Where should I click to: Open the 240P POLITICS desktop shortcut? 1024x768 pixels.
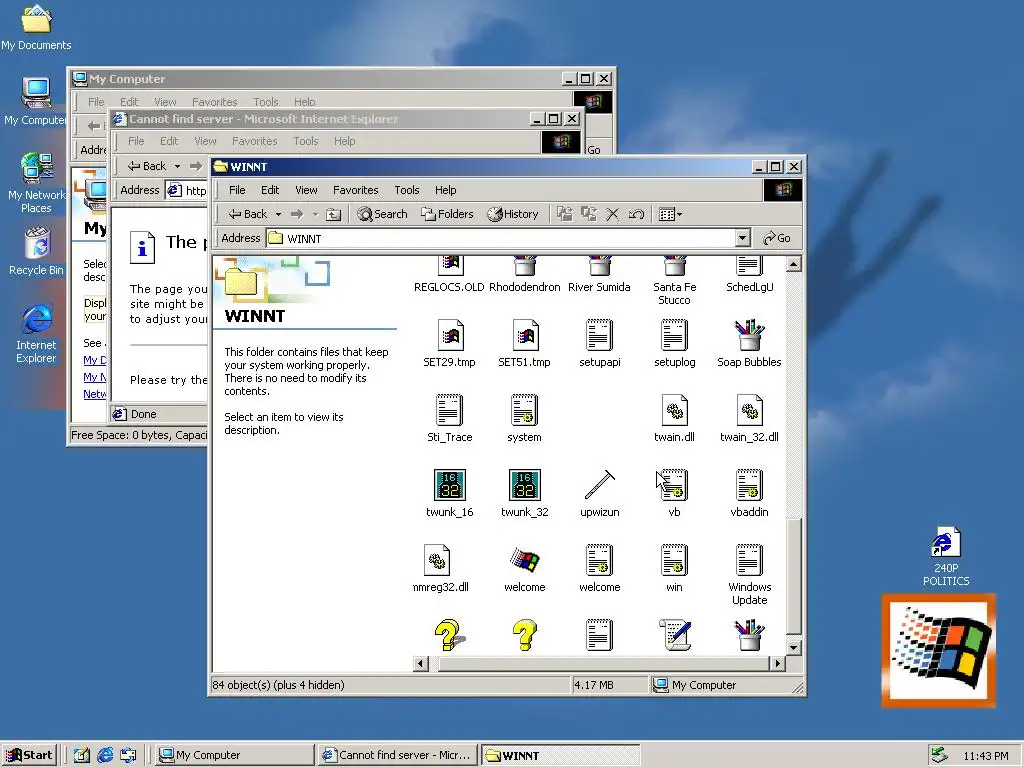[946, 556]
